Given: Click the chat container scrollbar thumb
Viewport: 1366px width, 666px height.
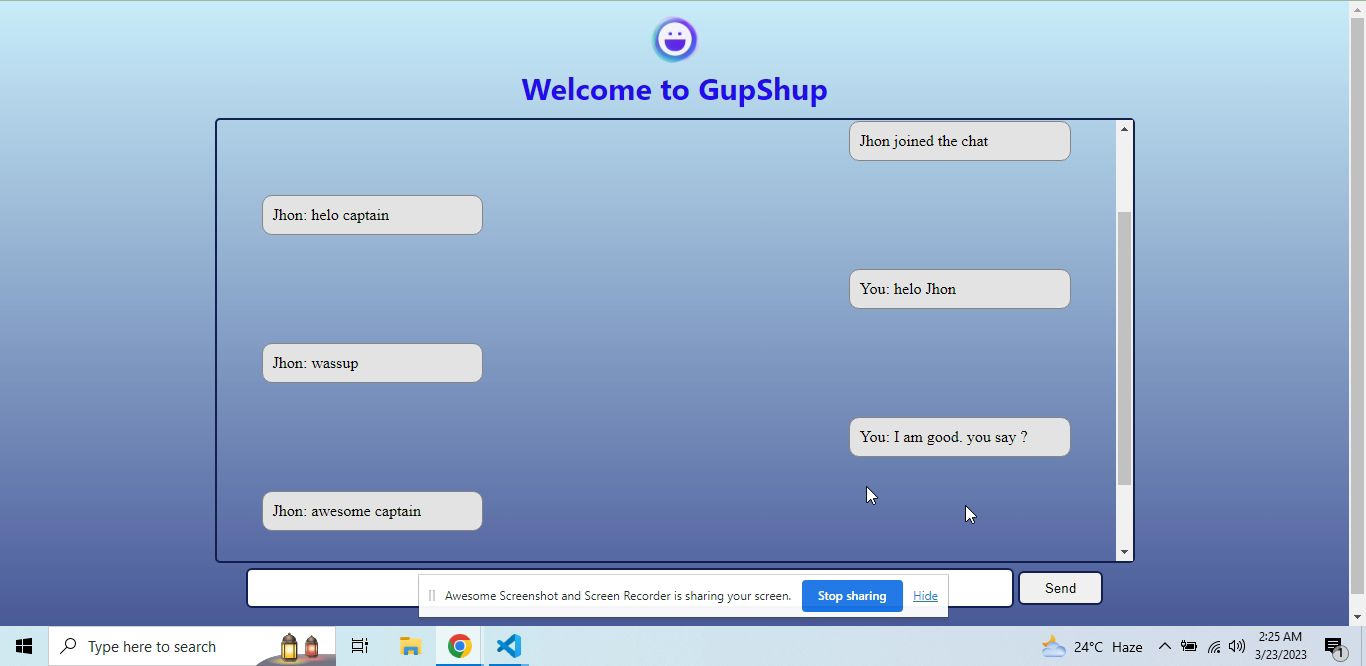Looking at the screenshot, I should point(1124,349).
